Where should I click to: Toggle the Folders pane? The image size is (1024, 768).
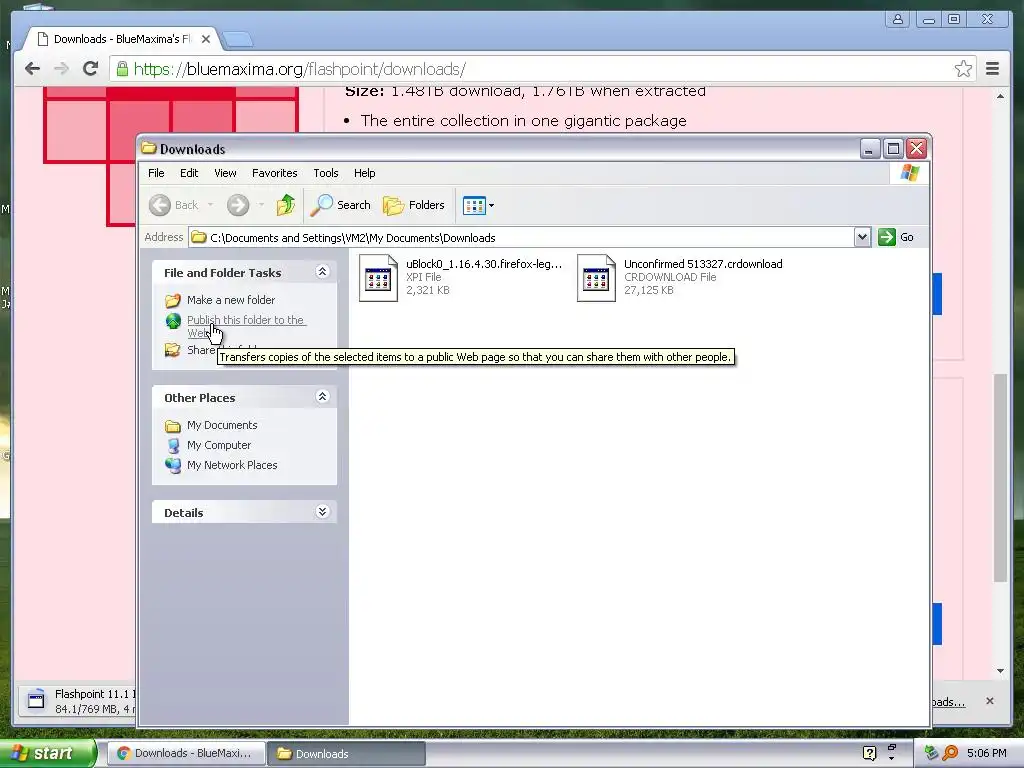[413, 205]
